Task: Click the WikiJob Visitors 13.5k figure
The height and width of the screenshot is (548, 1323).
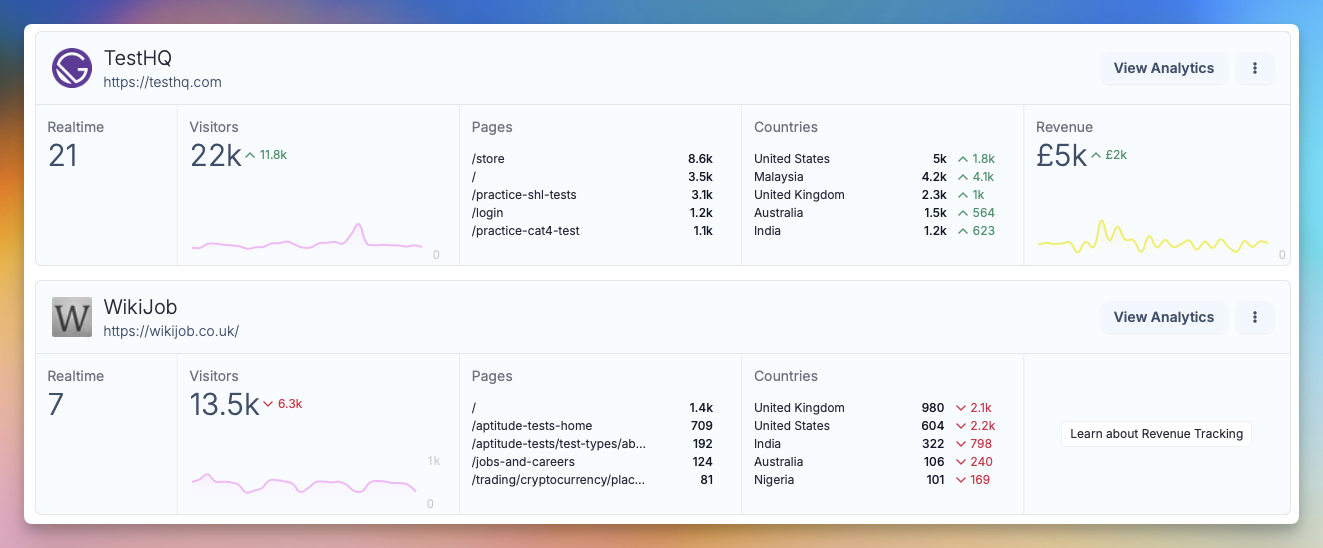Action: (x=224, y=405)
